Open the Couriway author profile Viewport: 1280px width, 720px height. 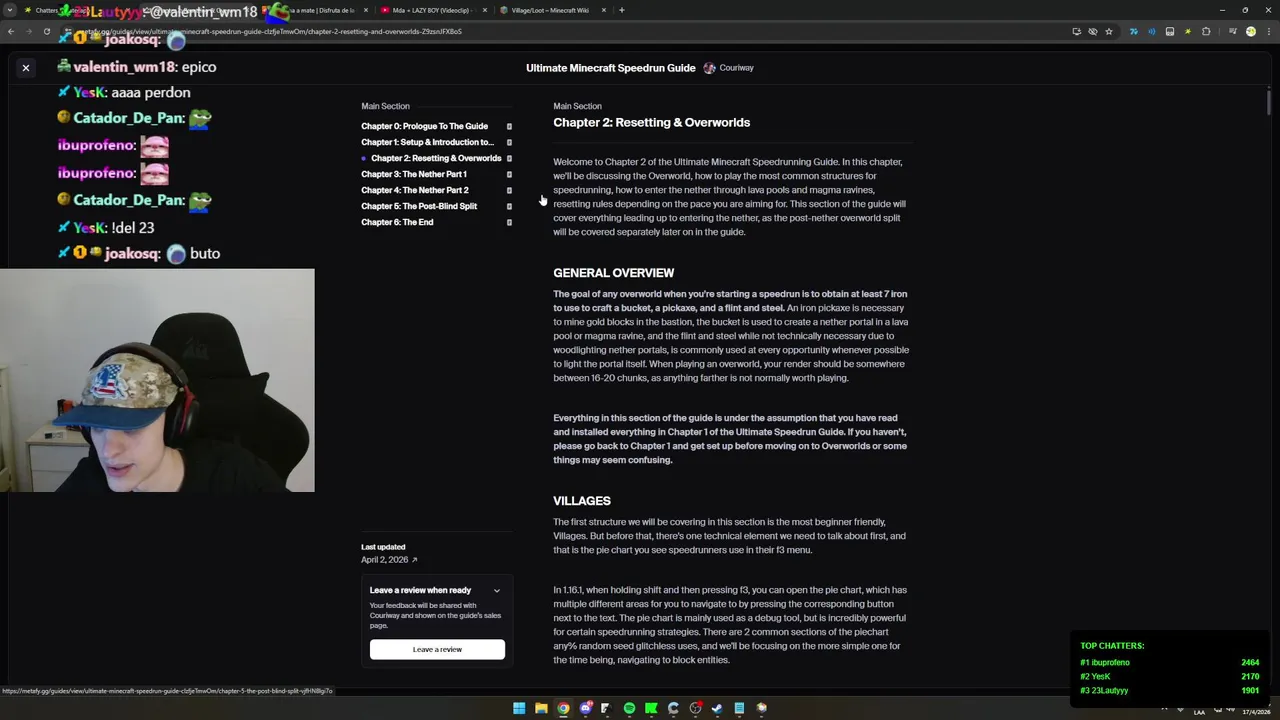tap(736, 68)
